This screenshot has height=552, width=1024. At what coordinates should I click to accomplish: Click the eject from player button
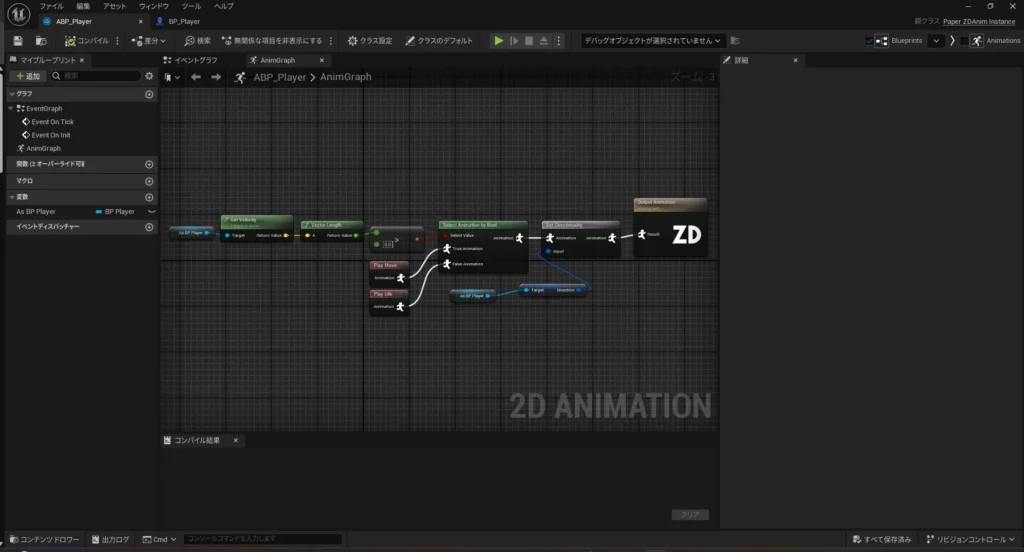click(544, 41)
